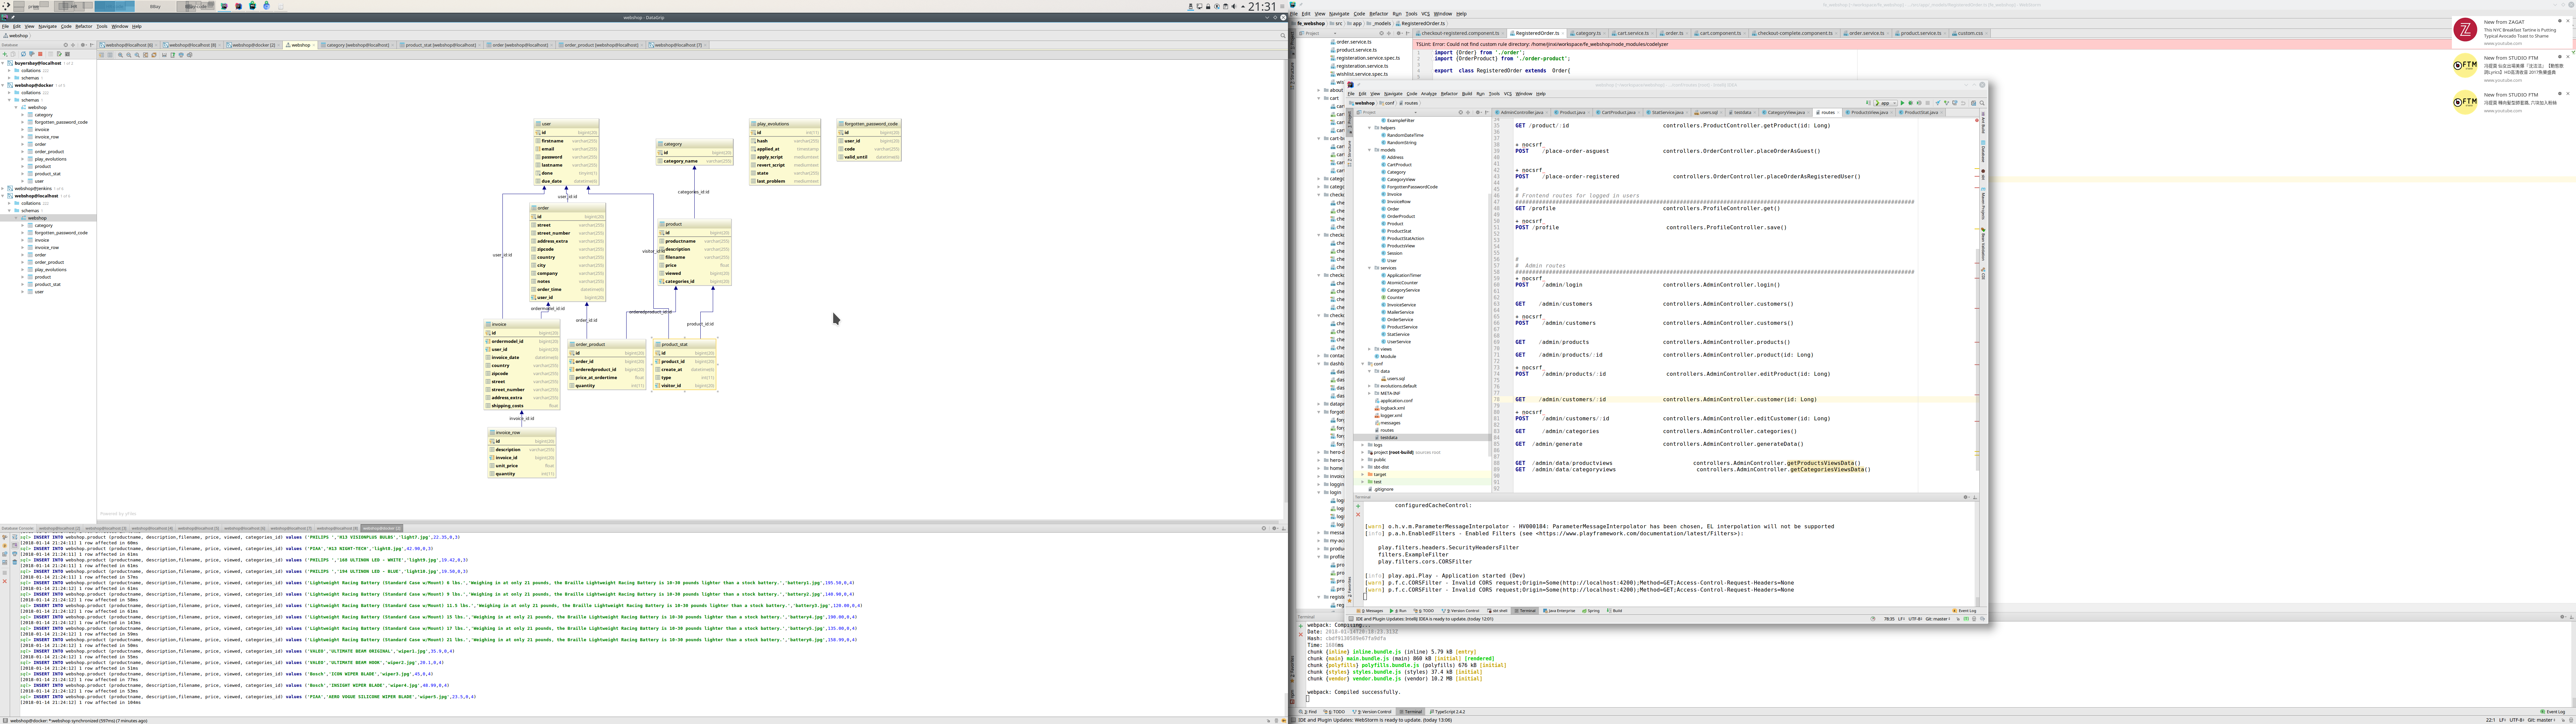The height and width of the screenshot is (724, 2576).
Task: Click Git: master branch widget in IntelliJ
Action: [x=1938, y=619]
